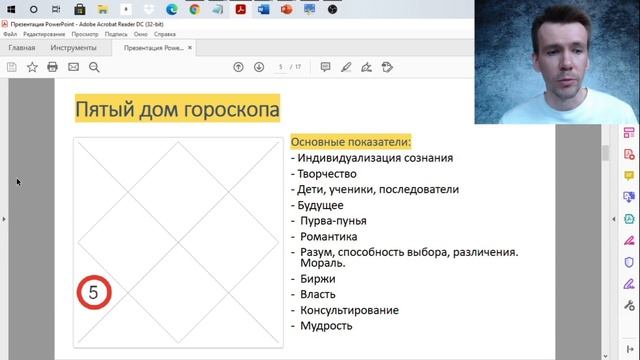Click the page number input field
The width and height of the screenshot is (640, 360).
point(280,67)
